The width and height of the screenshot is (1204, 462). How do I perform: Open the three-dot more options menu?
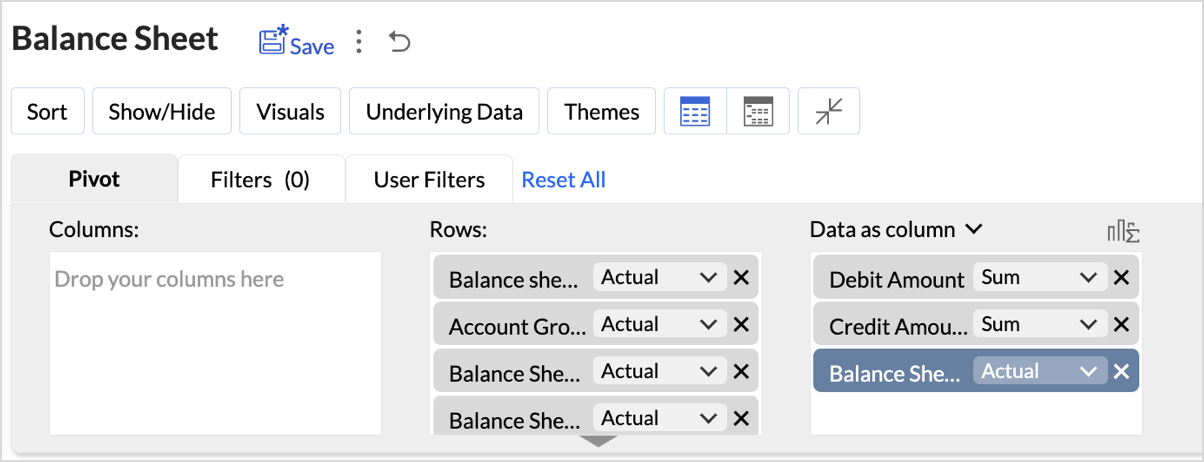point(359,42)
